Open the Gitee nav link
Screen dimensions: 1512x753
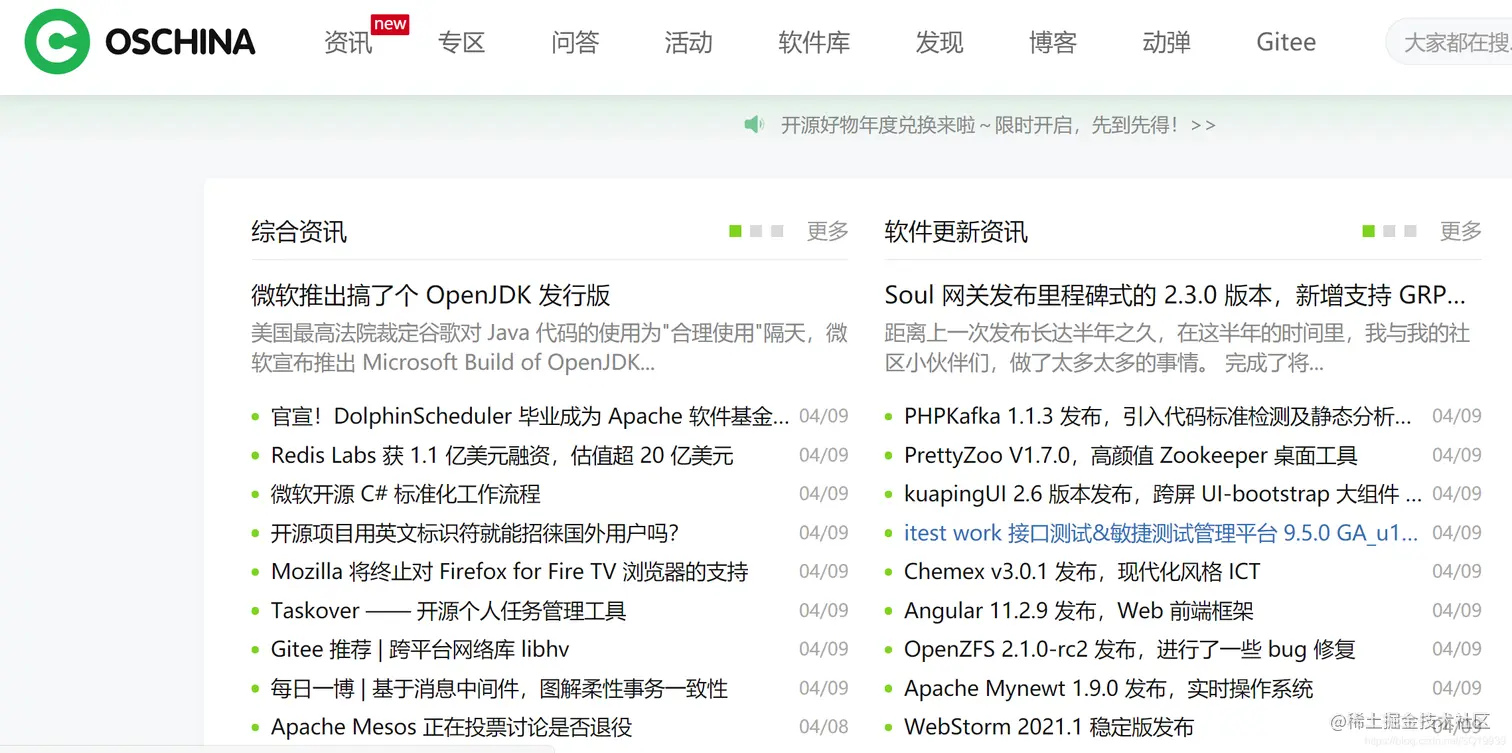(1286, 42)
